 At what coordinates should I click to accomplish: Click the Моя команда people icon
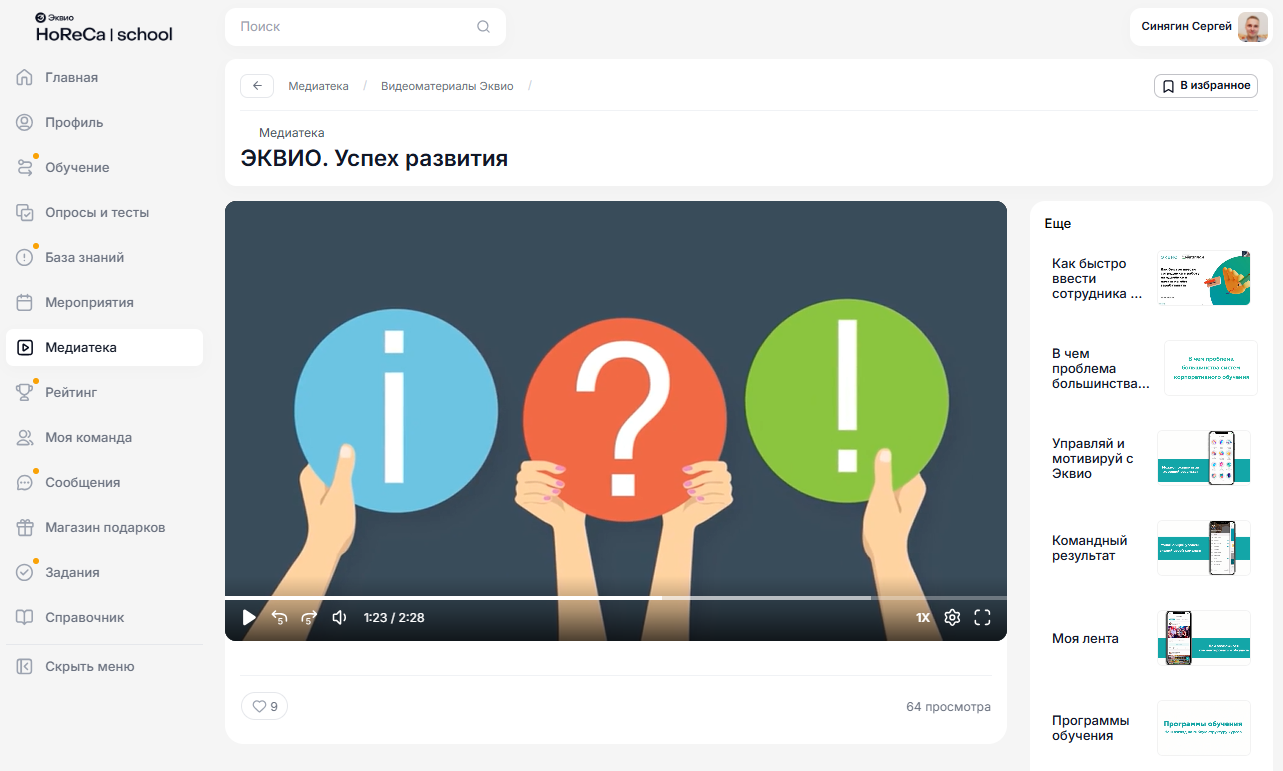pyautogui.click(x=25, y=438)
